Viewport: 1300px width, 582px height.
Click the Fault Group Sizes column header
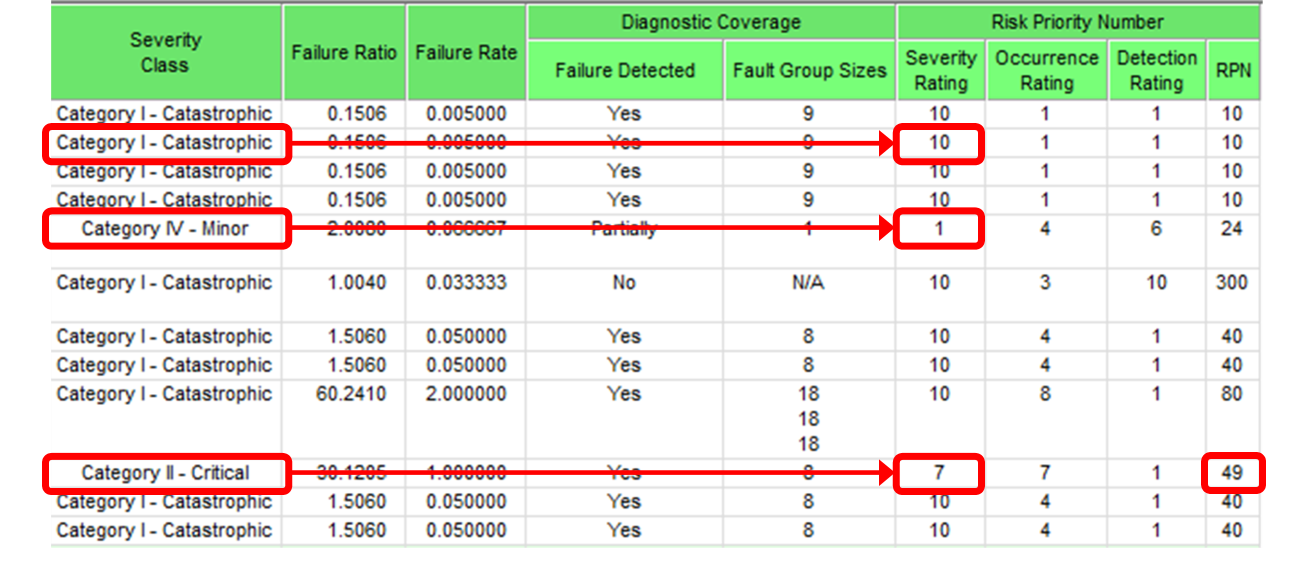pyautogui.click(x=809, y=70)
